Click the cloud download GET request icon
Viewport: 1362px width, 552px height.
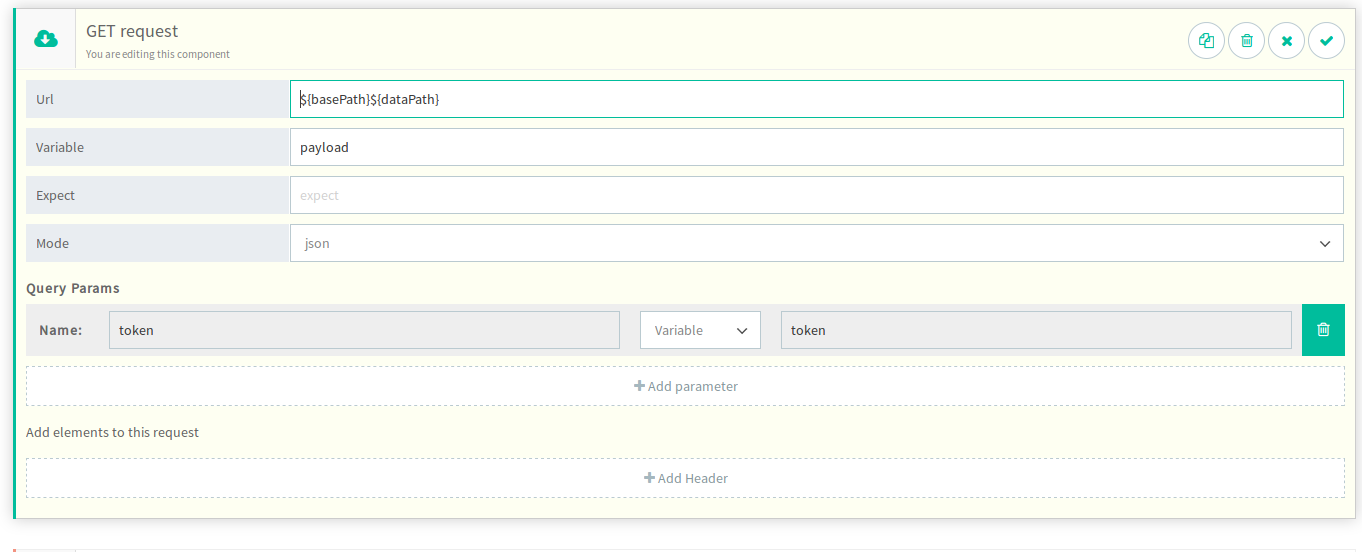pyautogui.click(x=46, y=40)
